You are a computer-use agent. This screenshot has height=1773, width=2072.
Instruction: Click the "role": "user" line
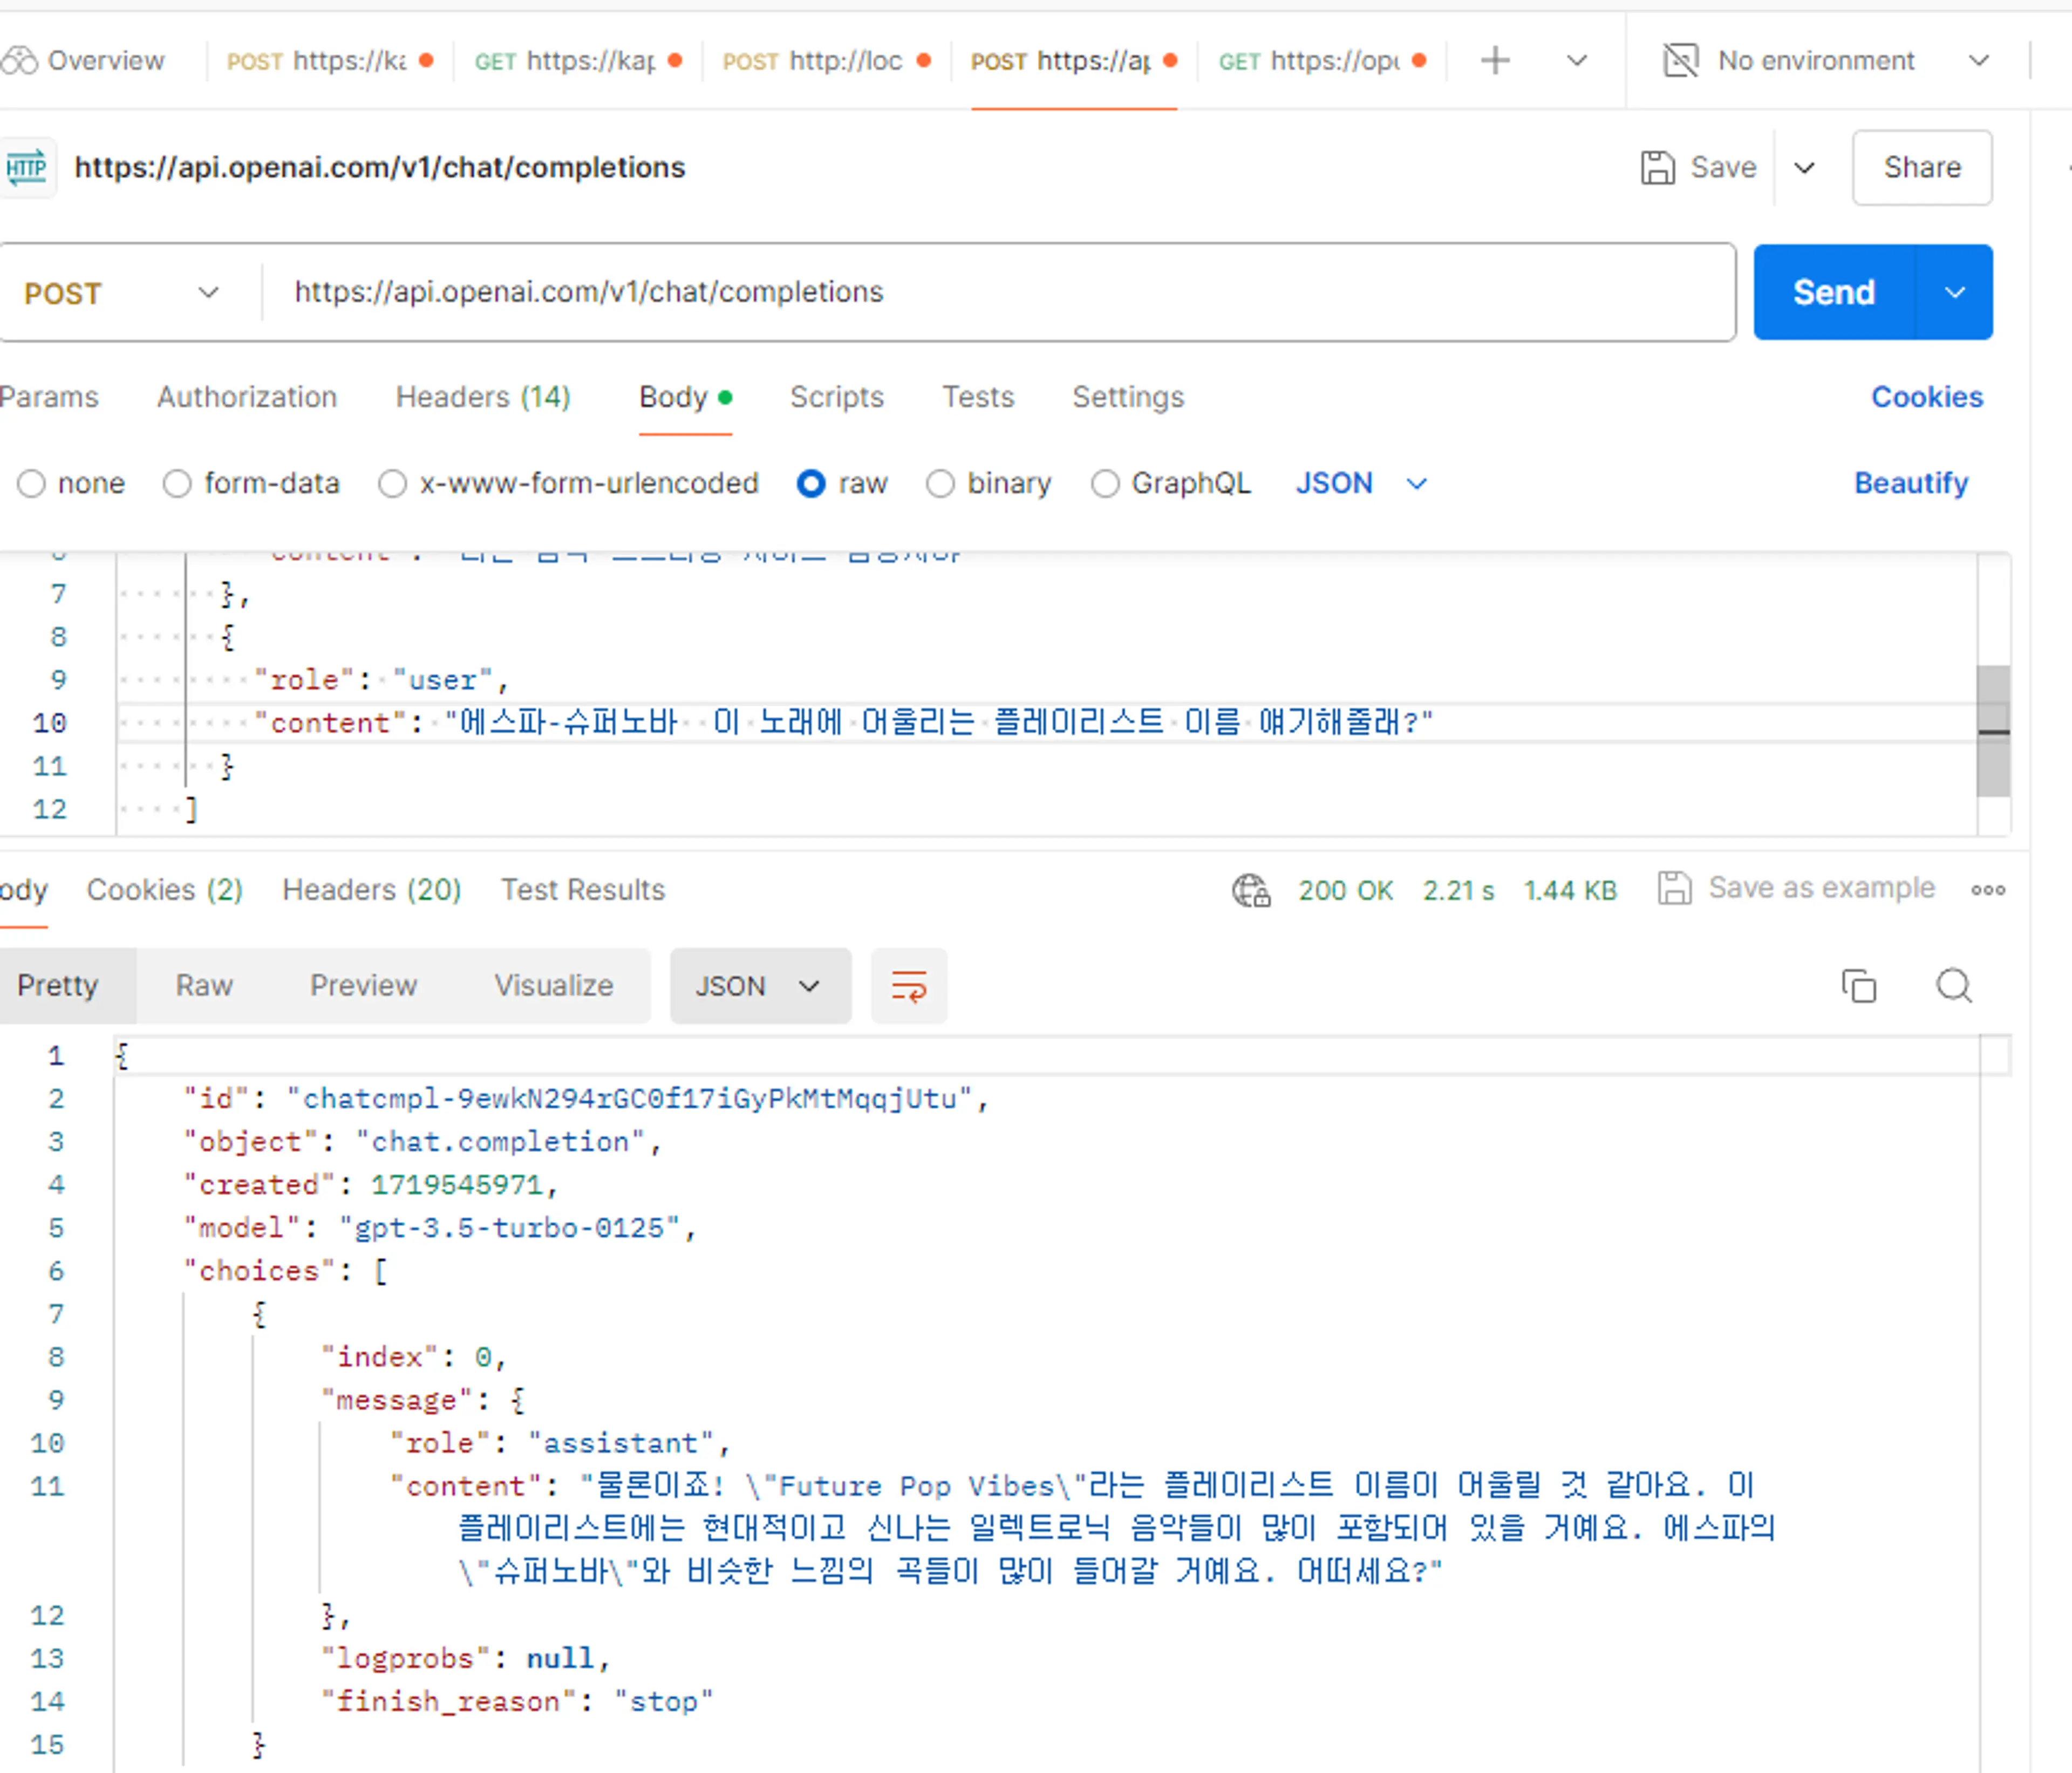382,680
